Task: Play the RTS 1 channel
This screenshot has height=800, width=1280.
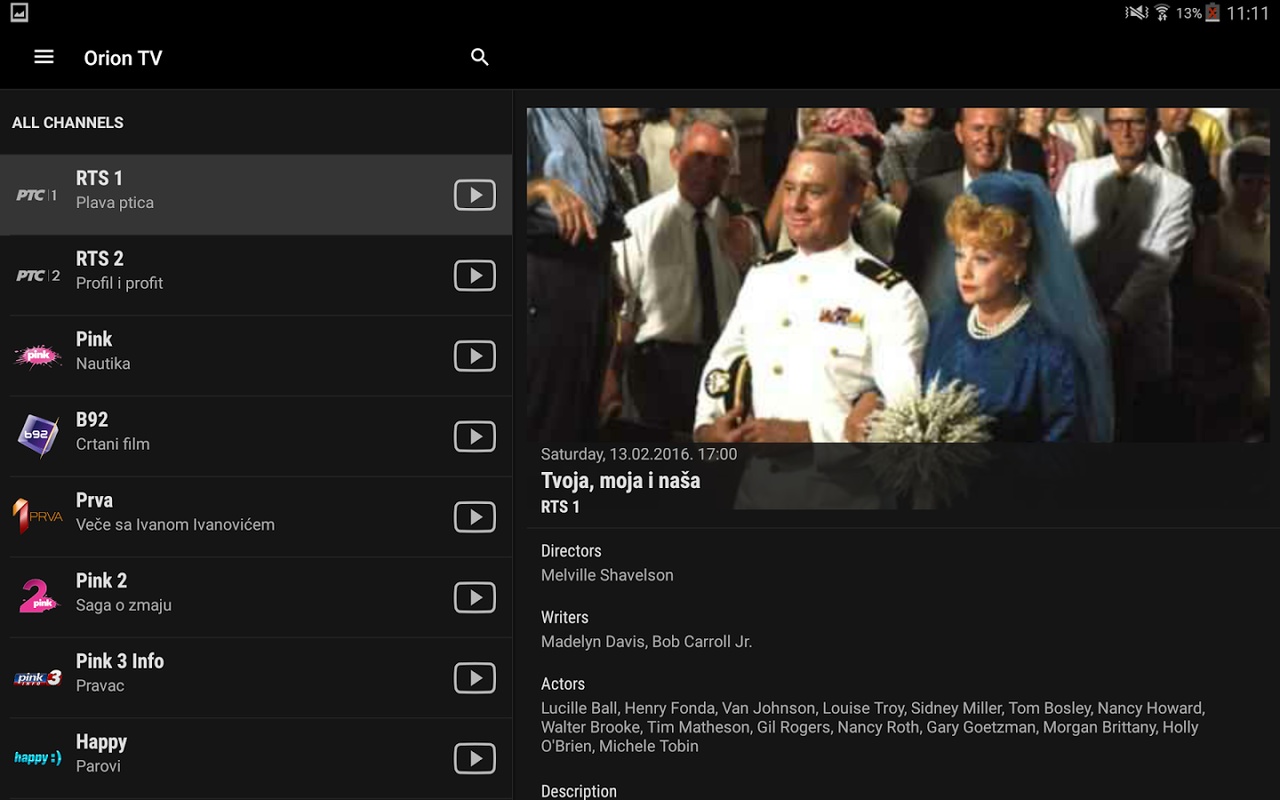Action: click(475, 195)
